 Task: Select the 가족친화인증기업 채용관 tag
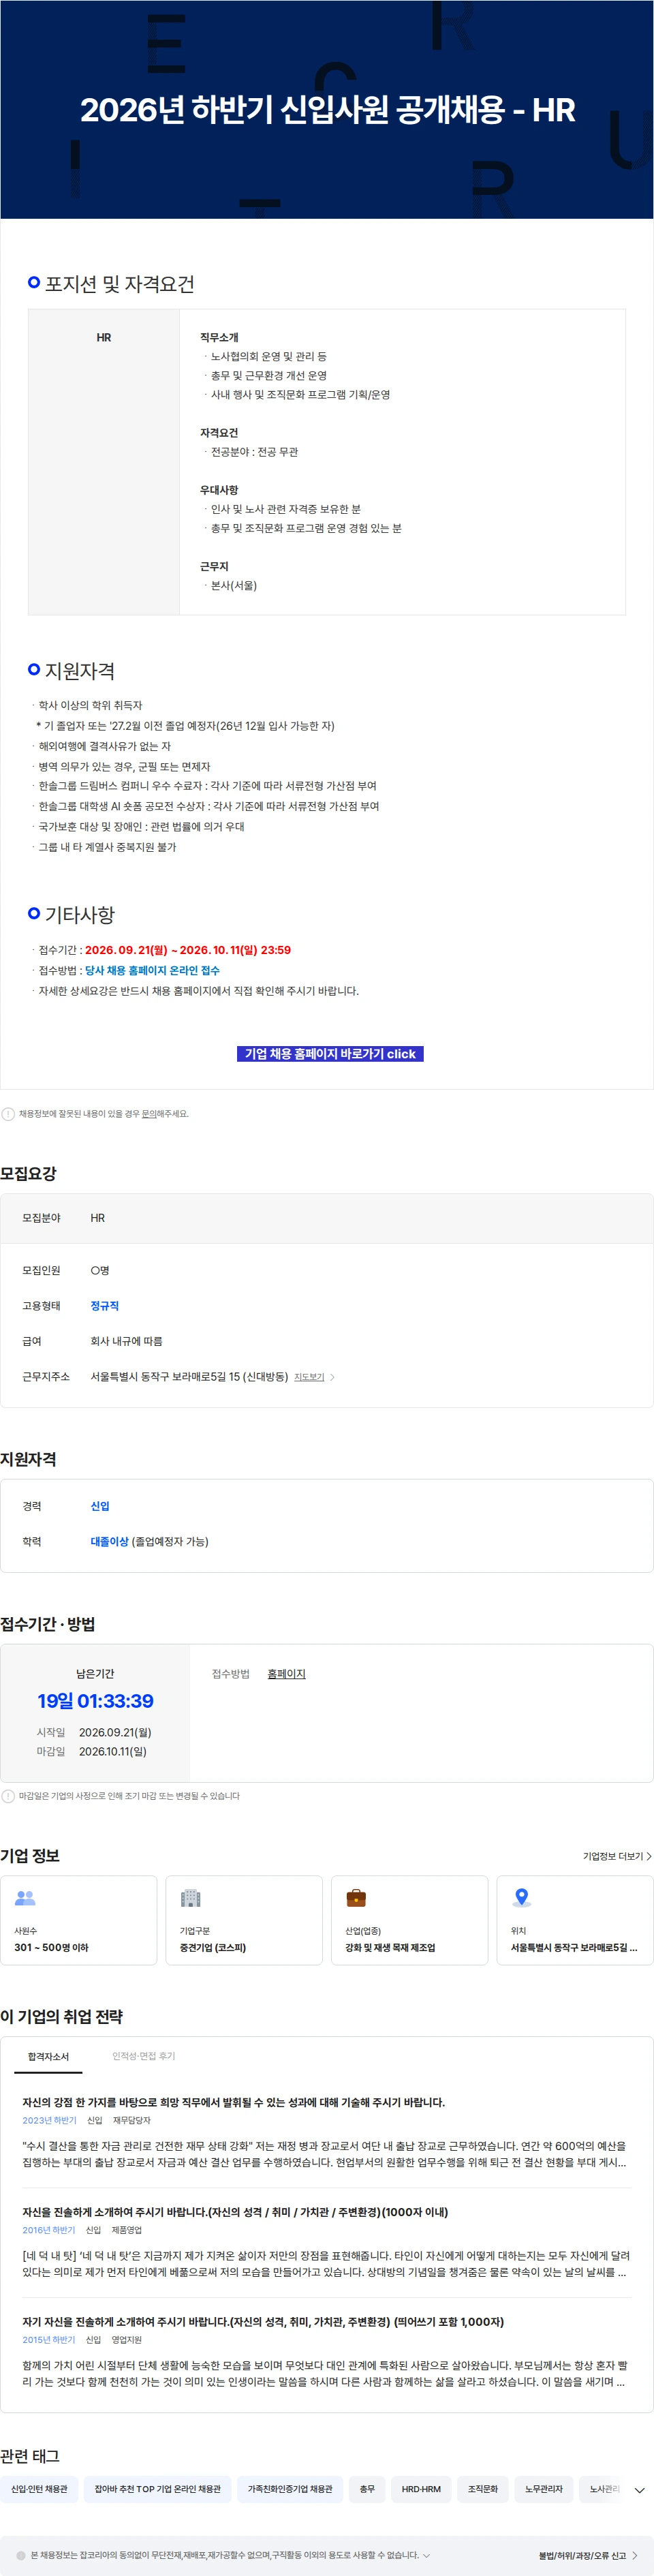pos(290,2489)
